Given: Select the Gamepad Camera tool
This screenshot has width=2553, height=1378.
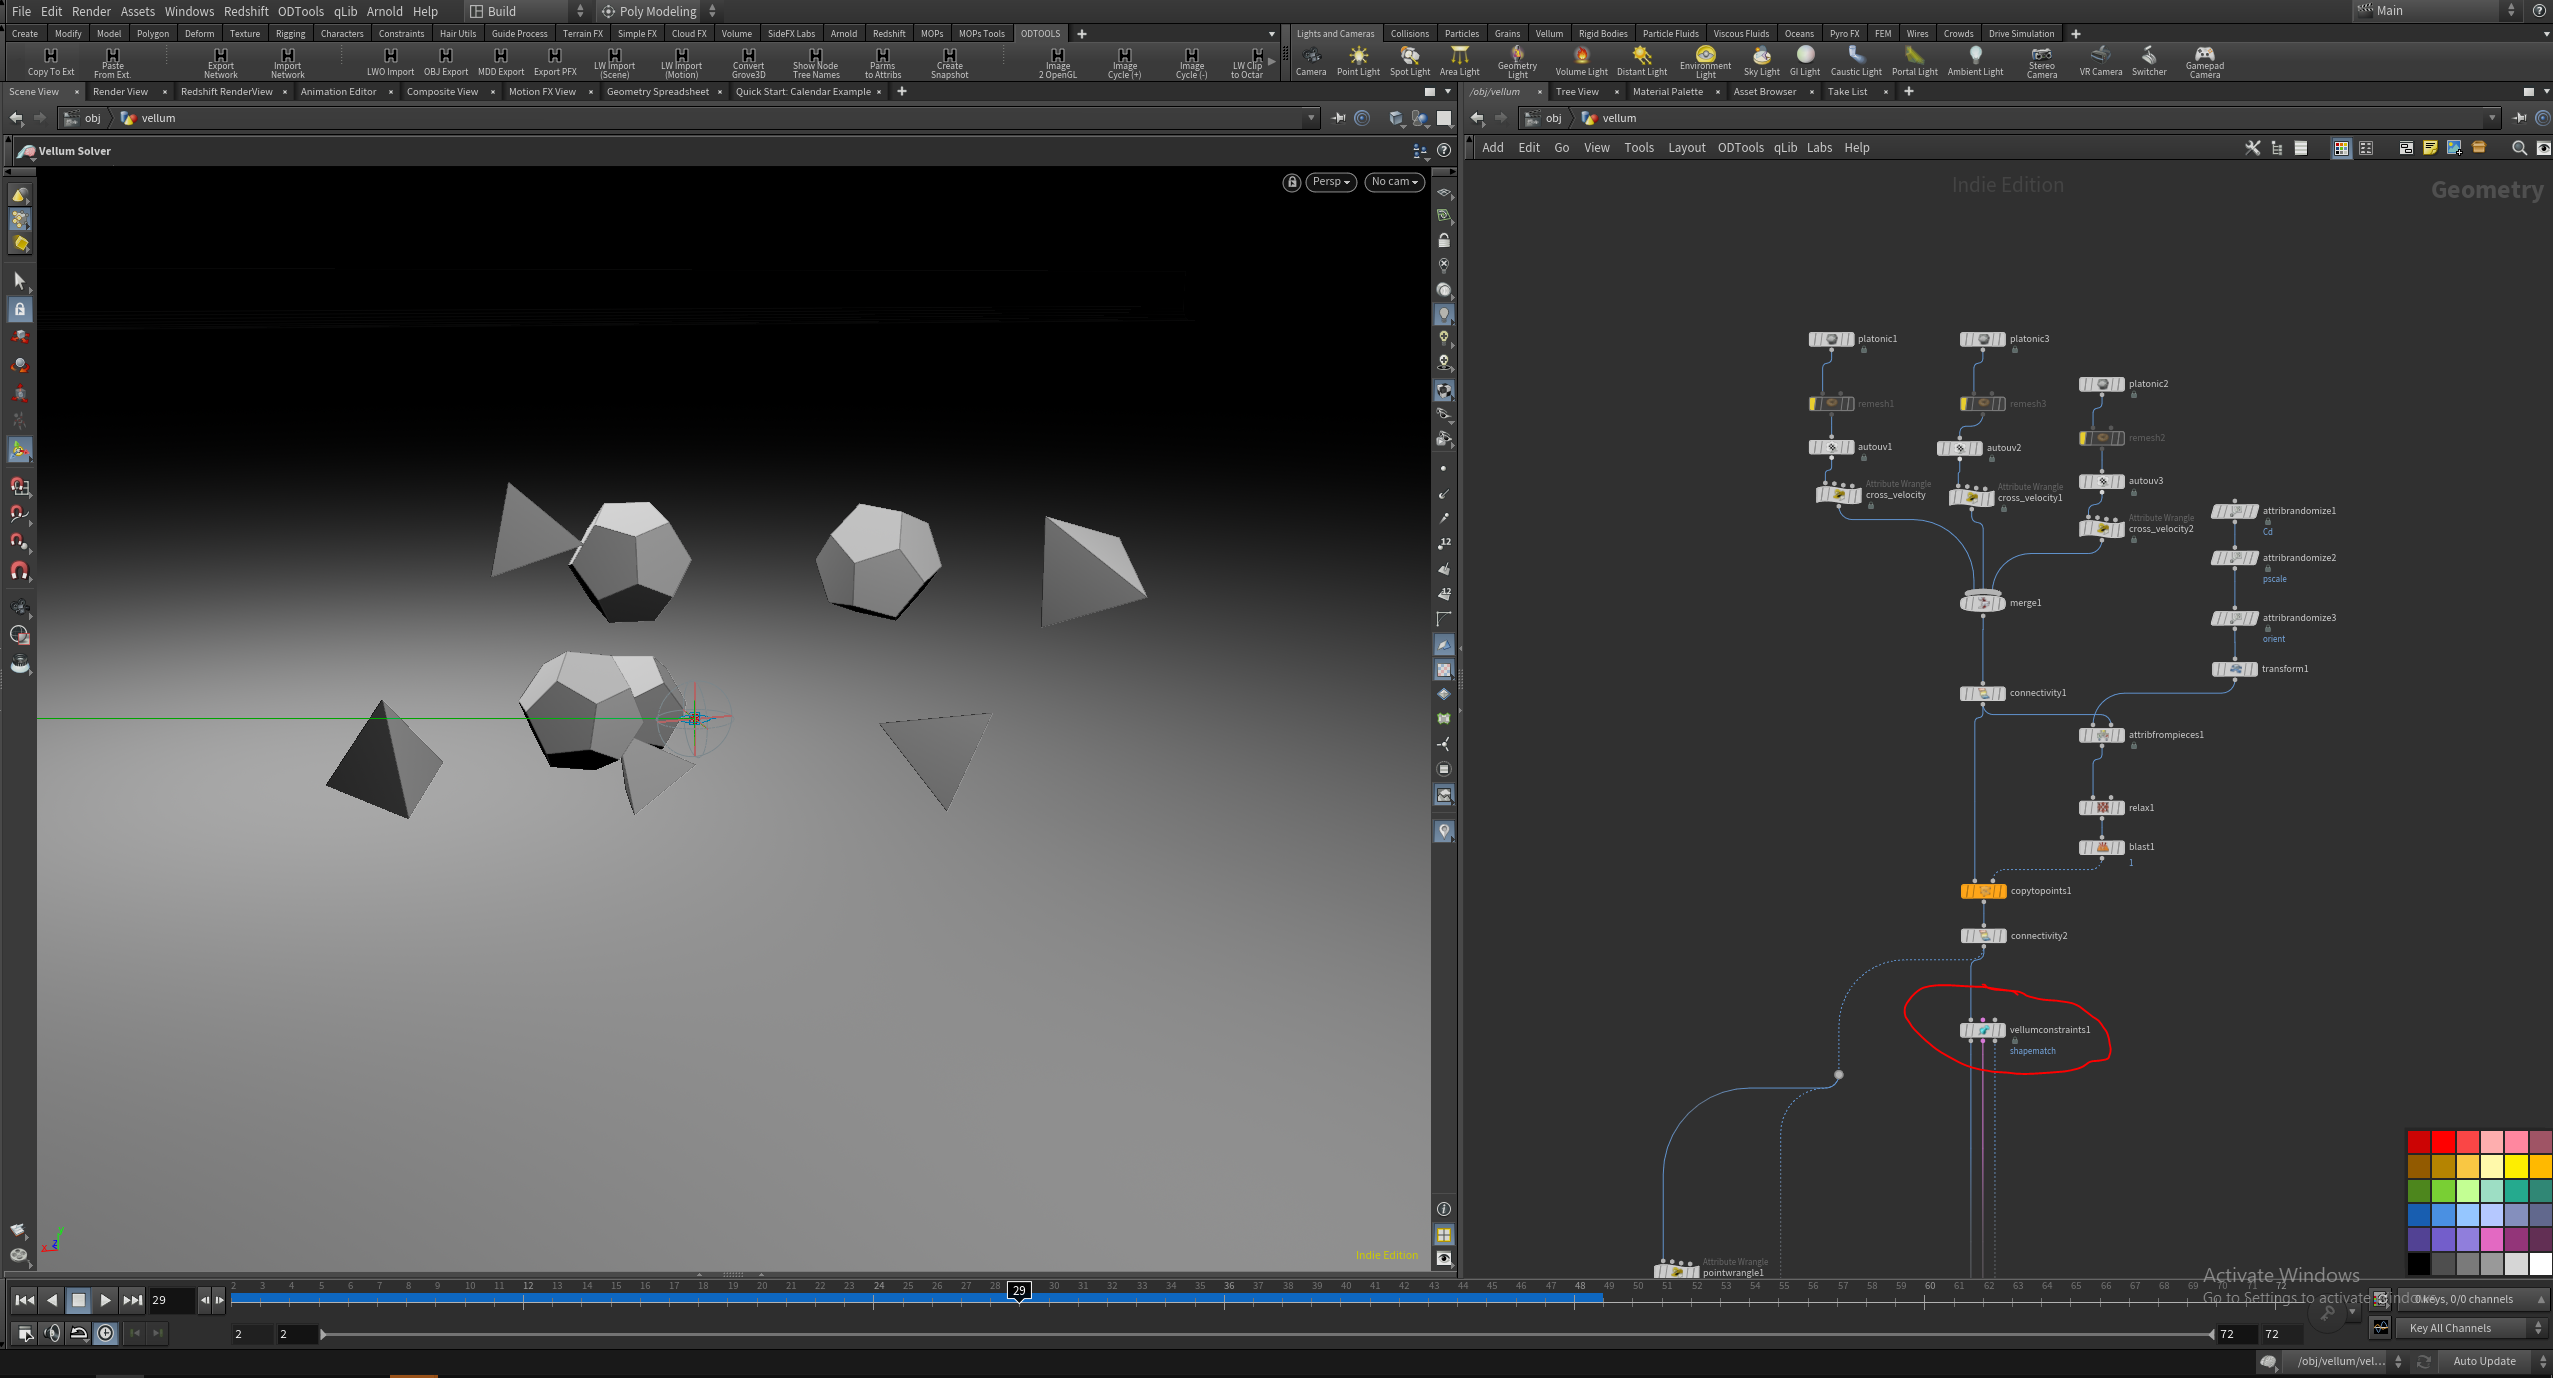Looking at the screenshot, I should (2204, 62).
